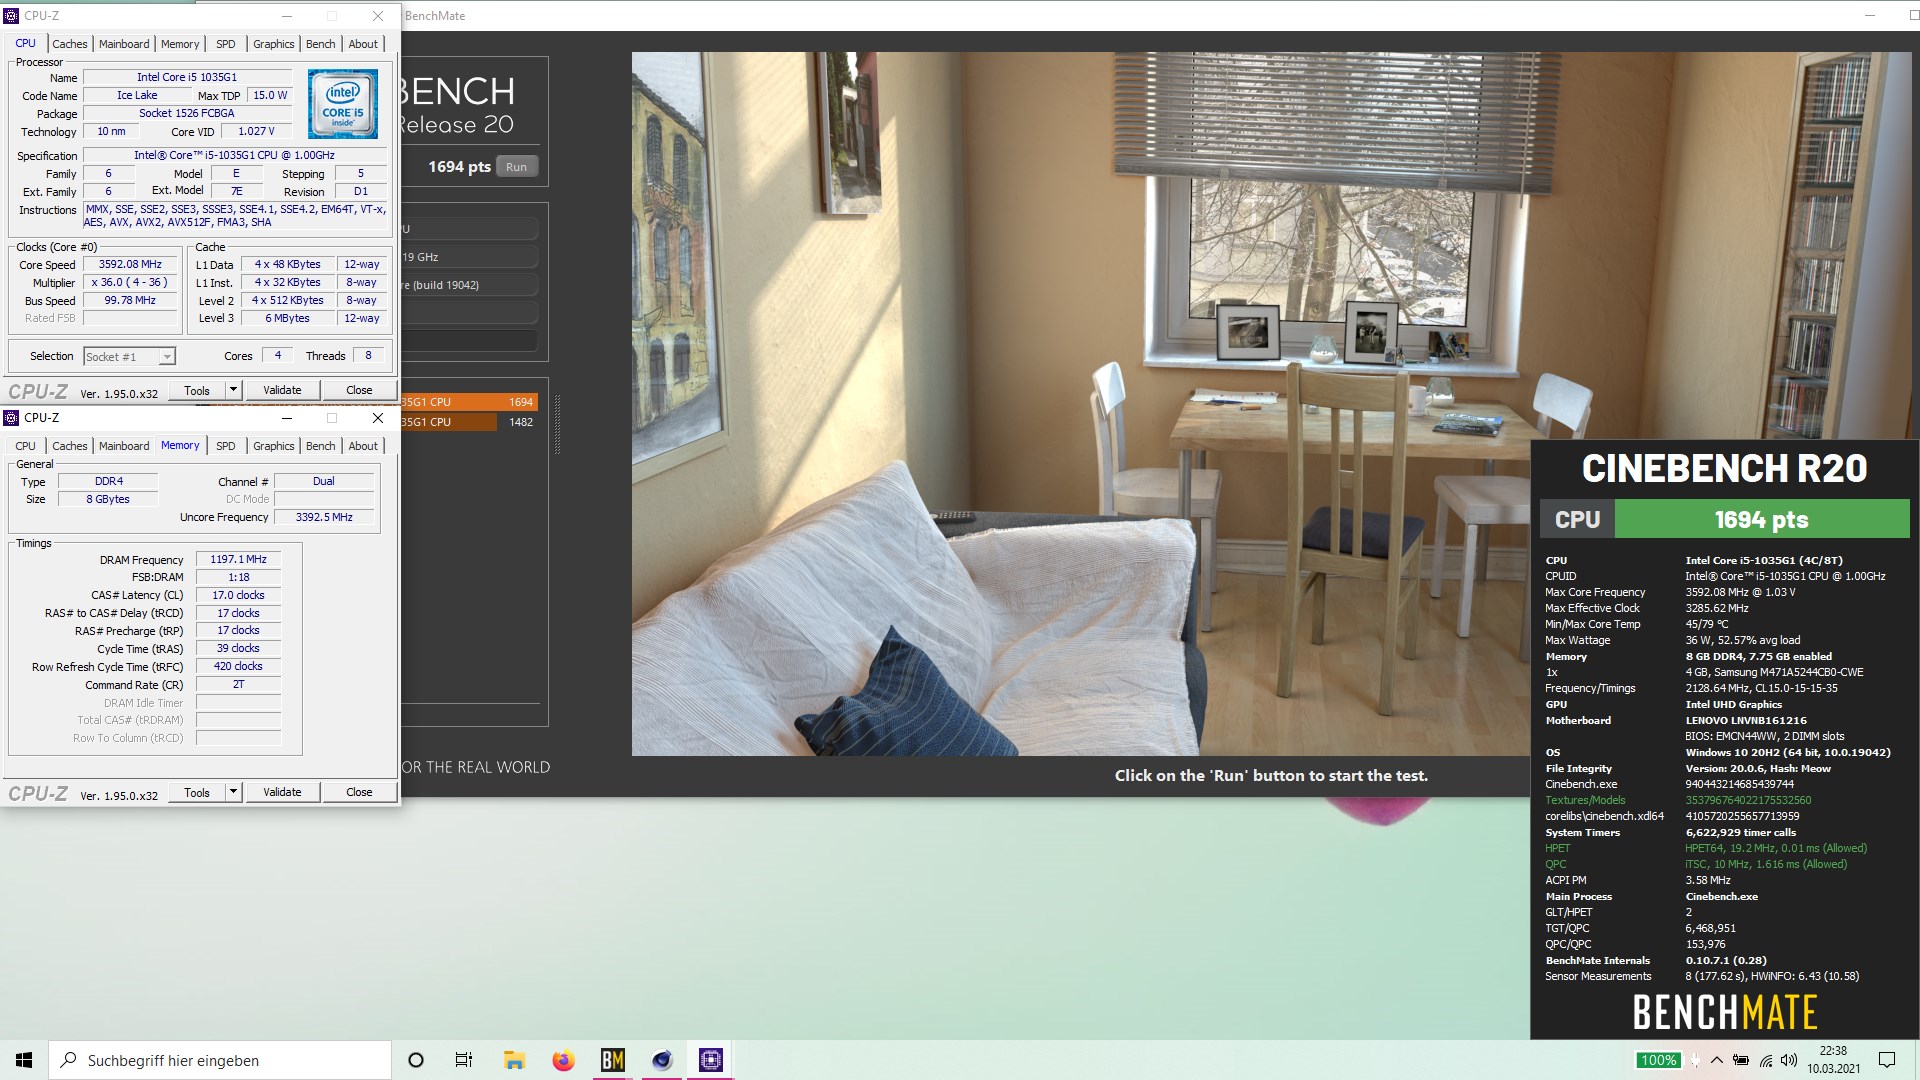This screenshot has height=1080, width=1920.
Task: Click the Textures/Models hash line in BenchMate
Action: point(1677,800)
